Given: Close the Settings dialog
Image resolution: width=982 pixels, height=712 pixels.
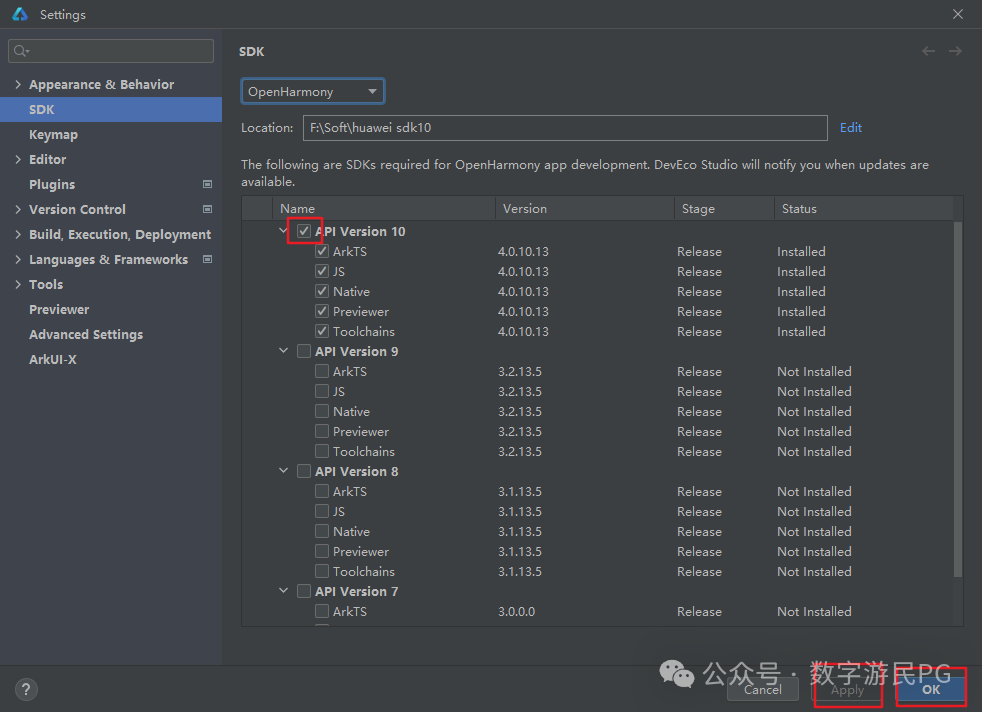Looking at the screenshot, I should 958,14.
